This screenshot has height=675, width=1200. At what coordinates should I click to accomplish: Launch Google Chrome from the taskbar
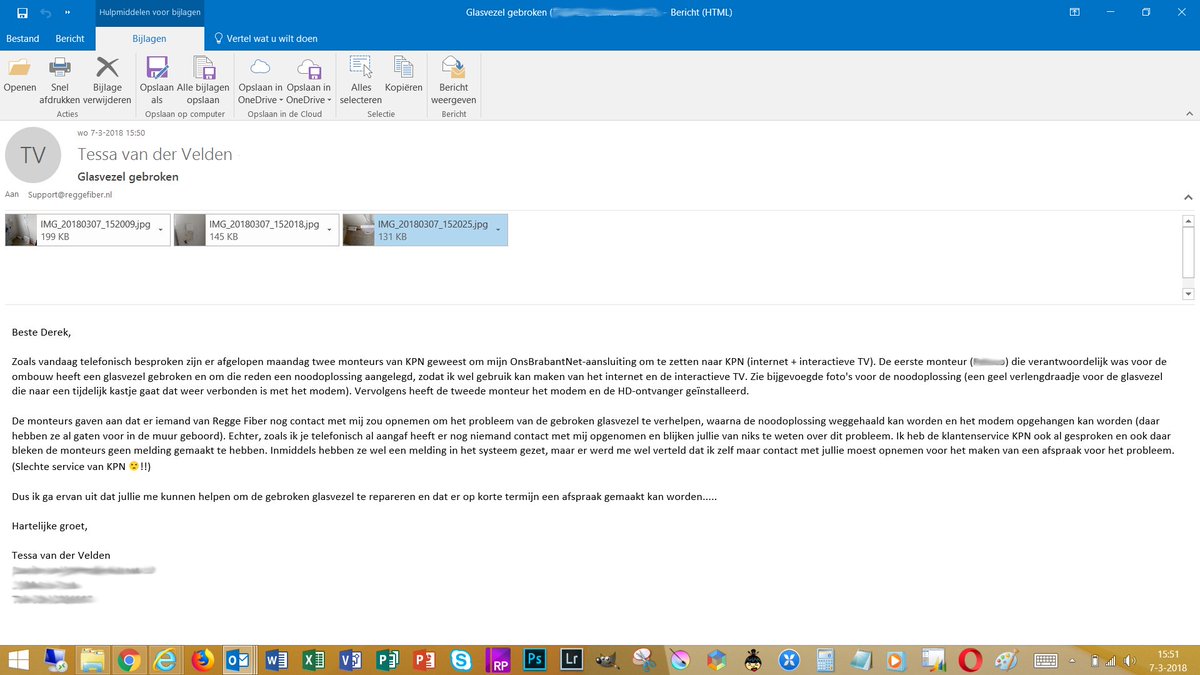[128, 659]
